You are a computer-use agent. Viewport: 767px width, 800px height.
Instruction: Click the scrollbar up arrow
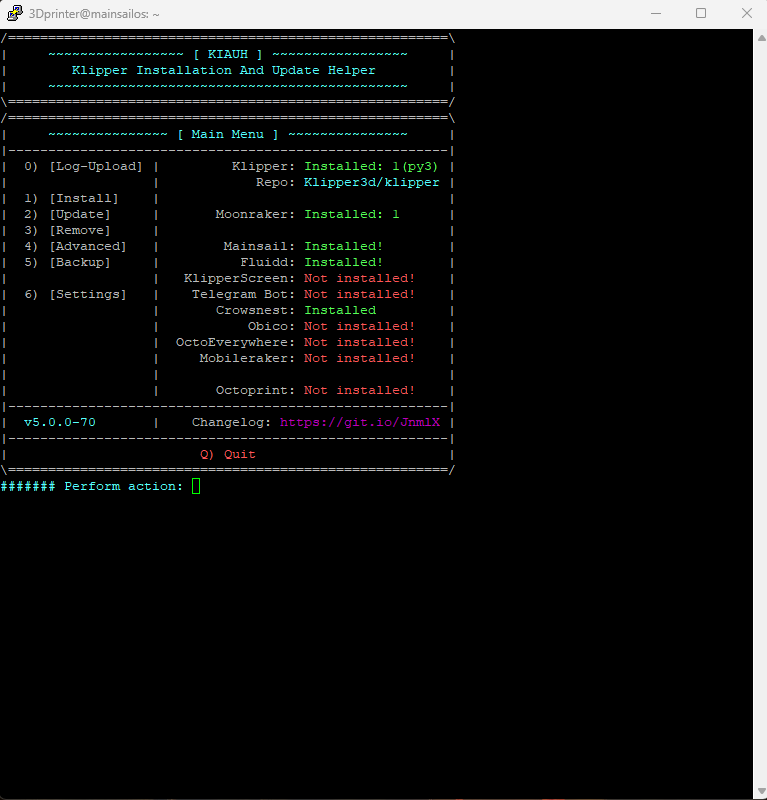pos(761,38)
